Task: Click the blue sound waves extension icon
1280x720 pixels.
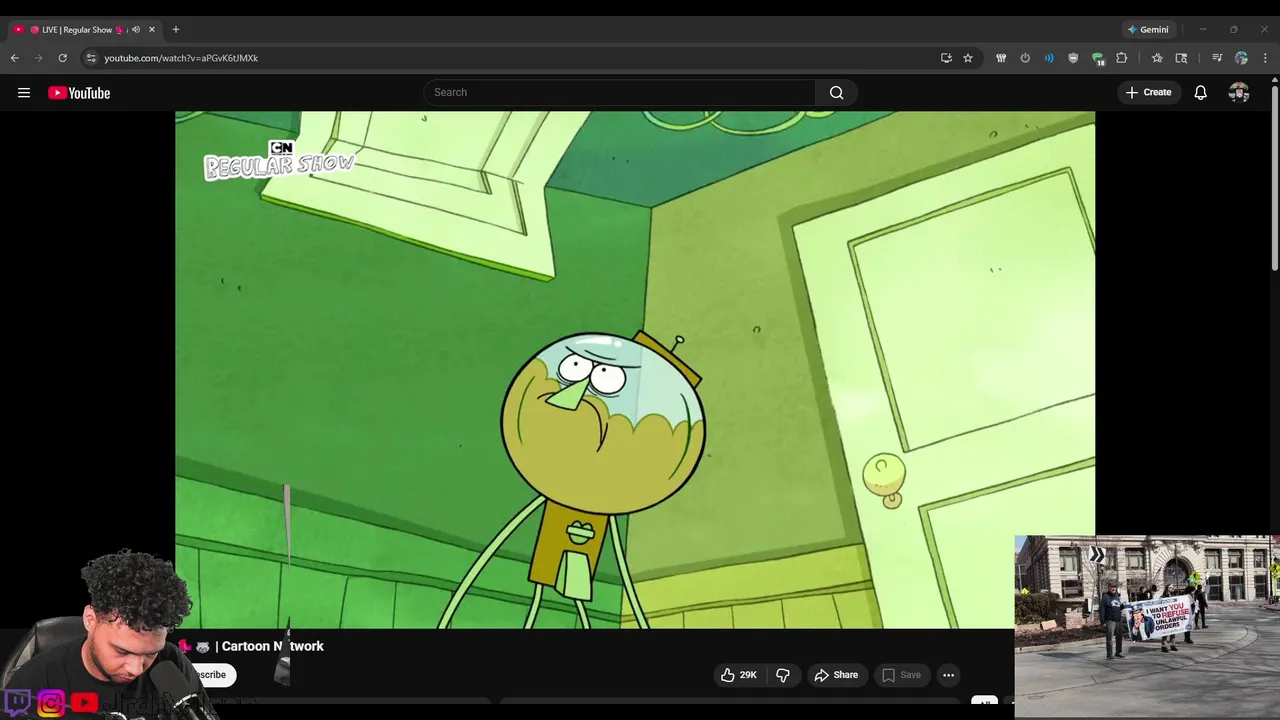Action: point(1049,58)
